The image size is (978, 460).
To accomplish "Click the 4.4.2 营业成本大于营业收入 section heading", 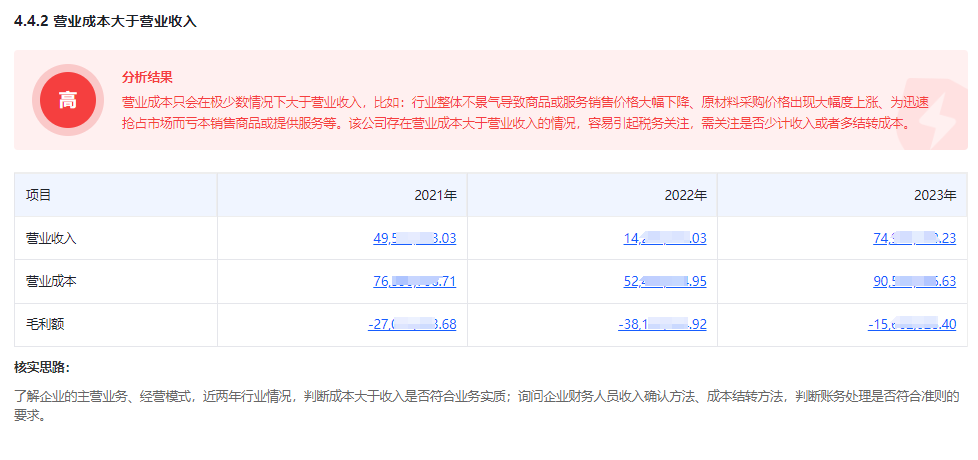I will pos(105,21).
